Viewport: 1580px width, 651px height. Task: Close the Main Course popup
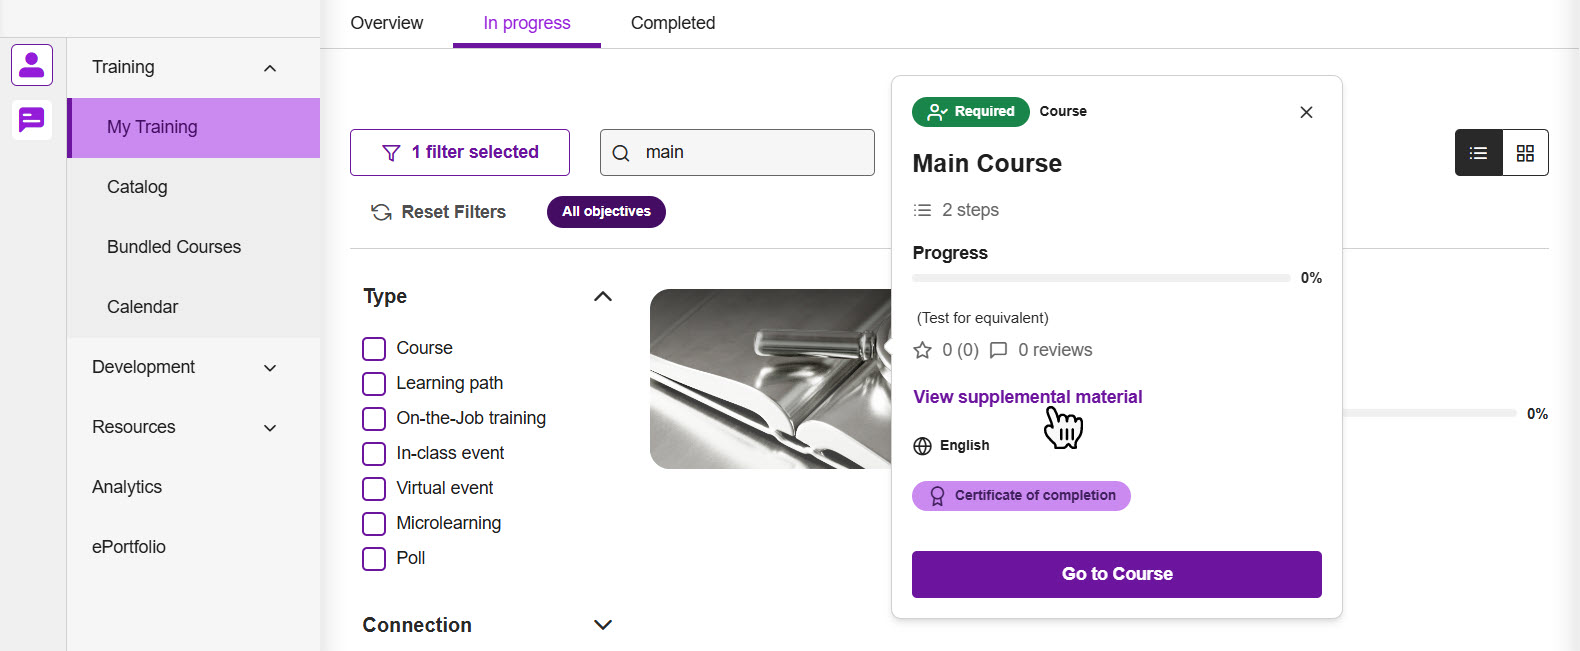click(1306, 112)
